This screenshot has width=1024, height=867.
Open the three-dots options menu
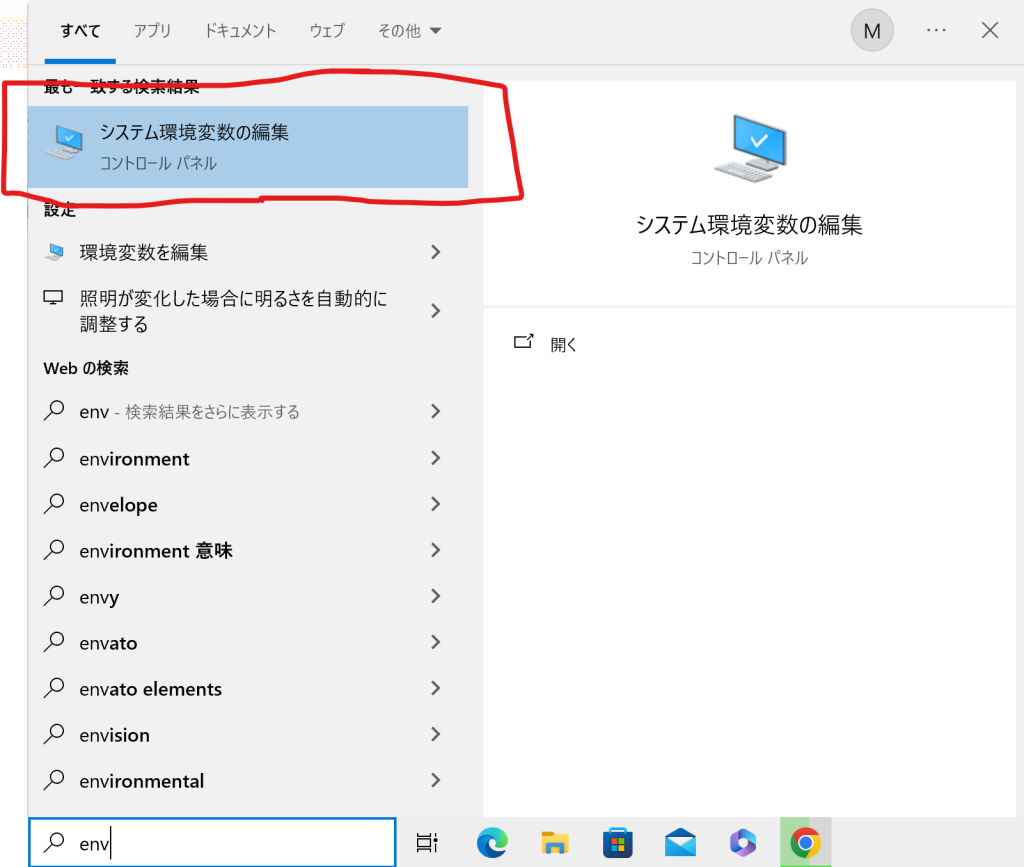tap(936, 31)
